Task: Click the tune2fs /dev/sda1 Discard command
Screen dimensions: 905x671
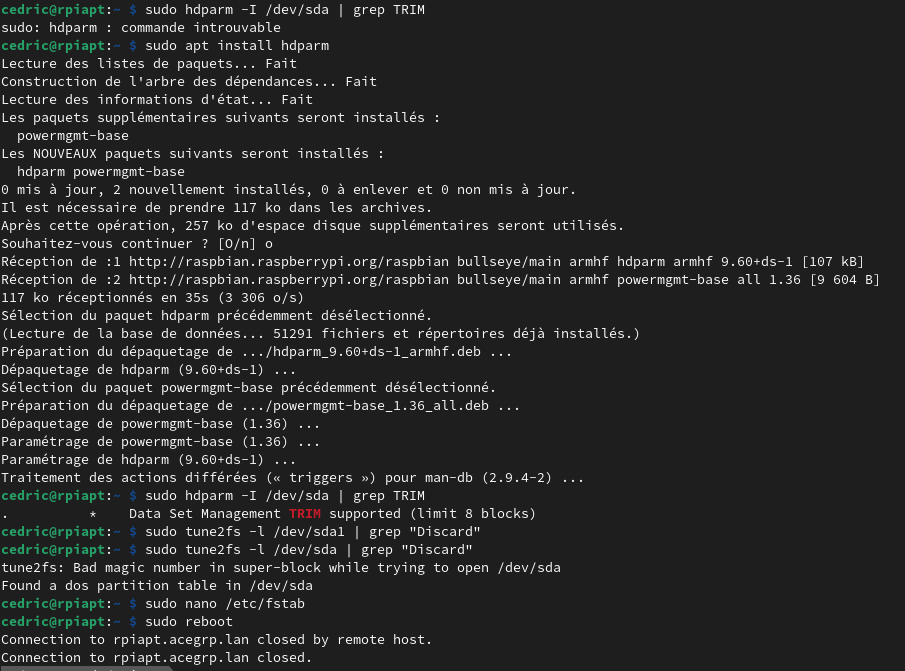Action: [x=313, y=531]
